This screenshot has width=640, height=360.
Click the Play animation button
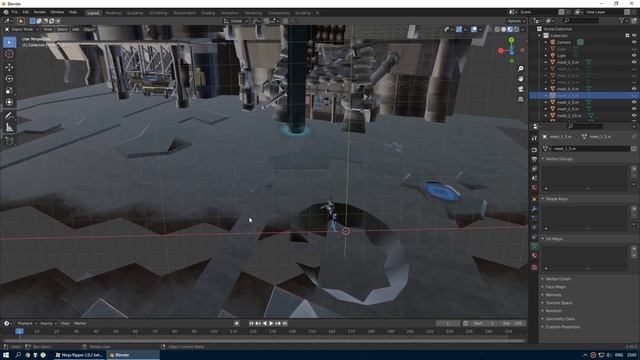[x=271, y=323]
